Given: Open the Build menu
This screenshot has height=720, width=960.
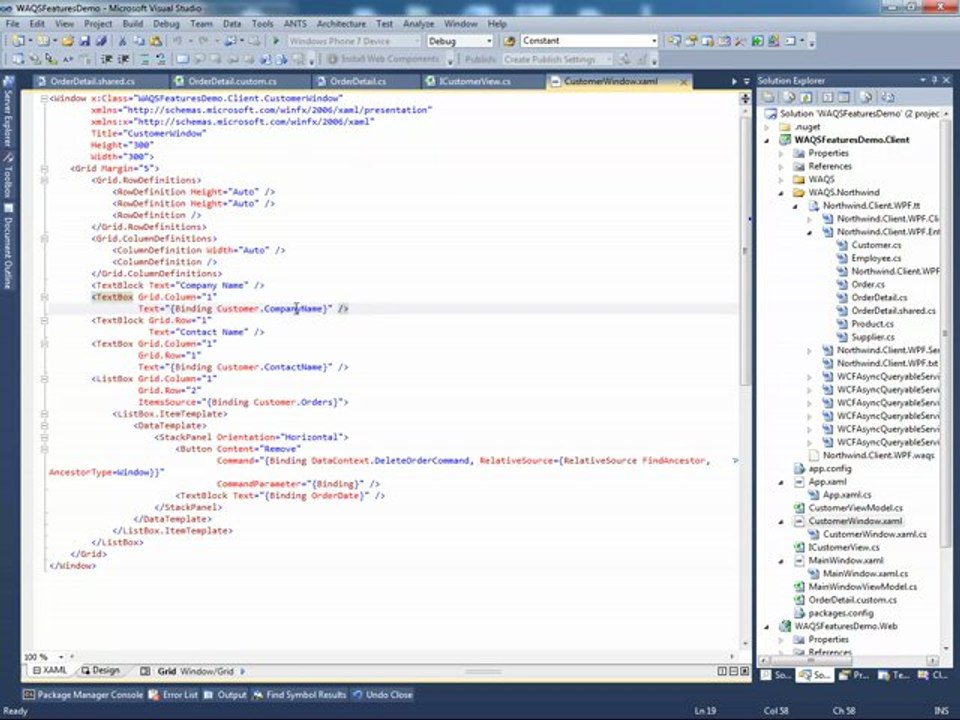Looking at the screenshot, I should (x=132, y=24).
